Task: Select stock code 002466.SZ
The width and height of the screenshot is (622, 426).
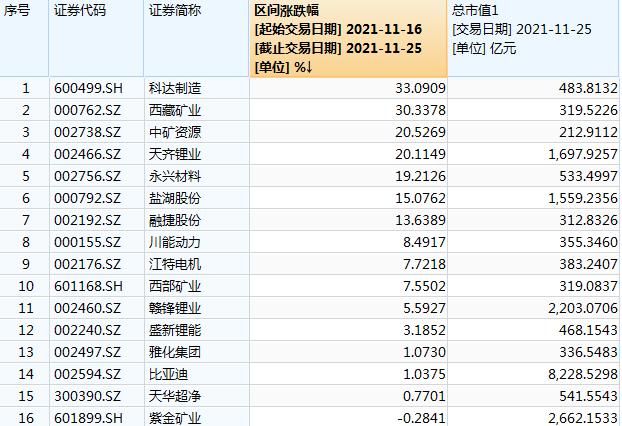Action: (87, 154)
